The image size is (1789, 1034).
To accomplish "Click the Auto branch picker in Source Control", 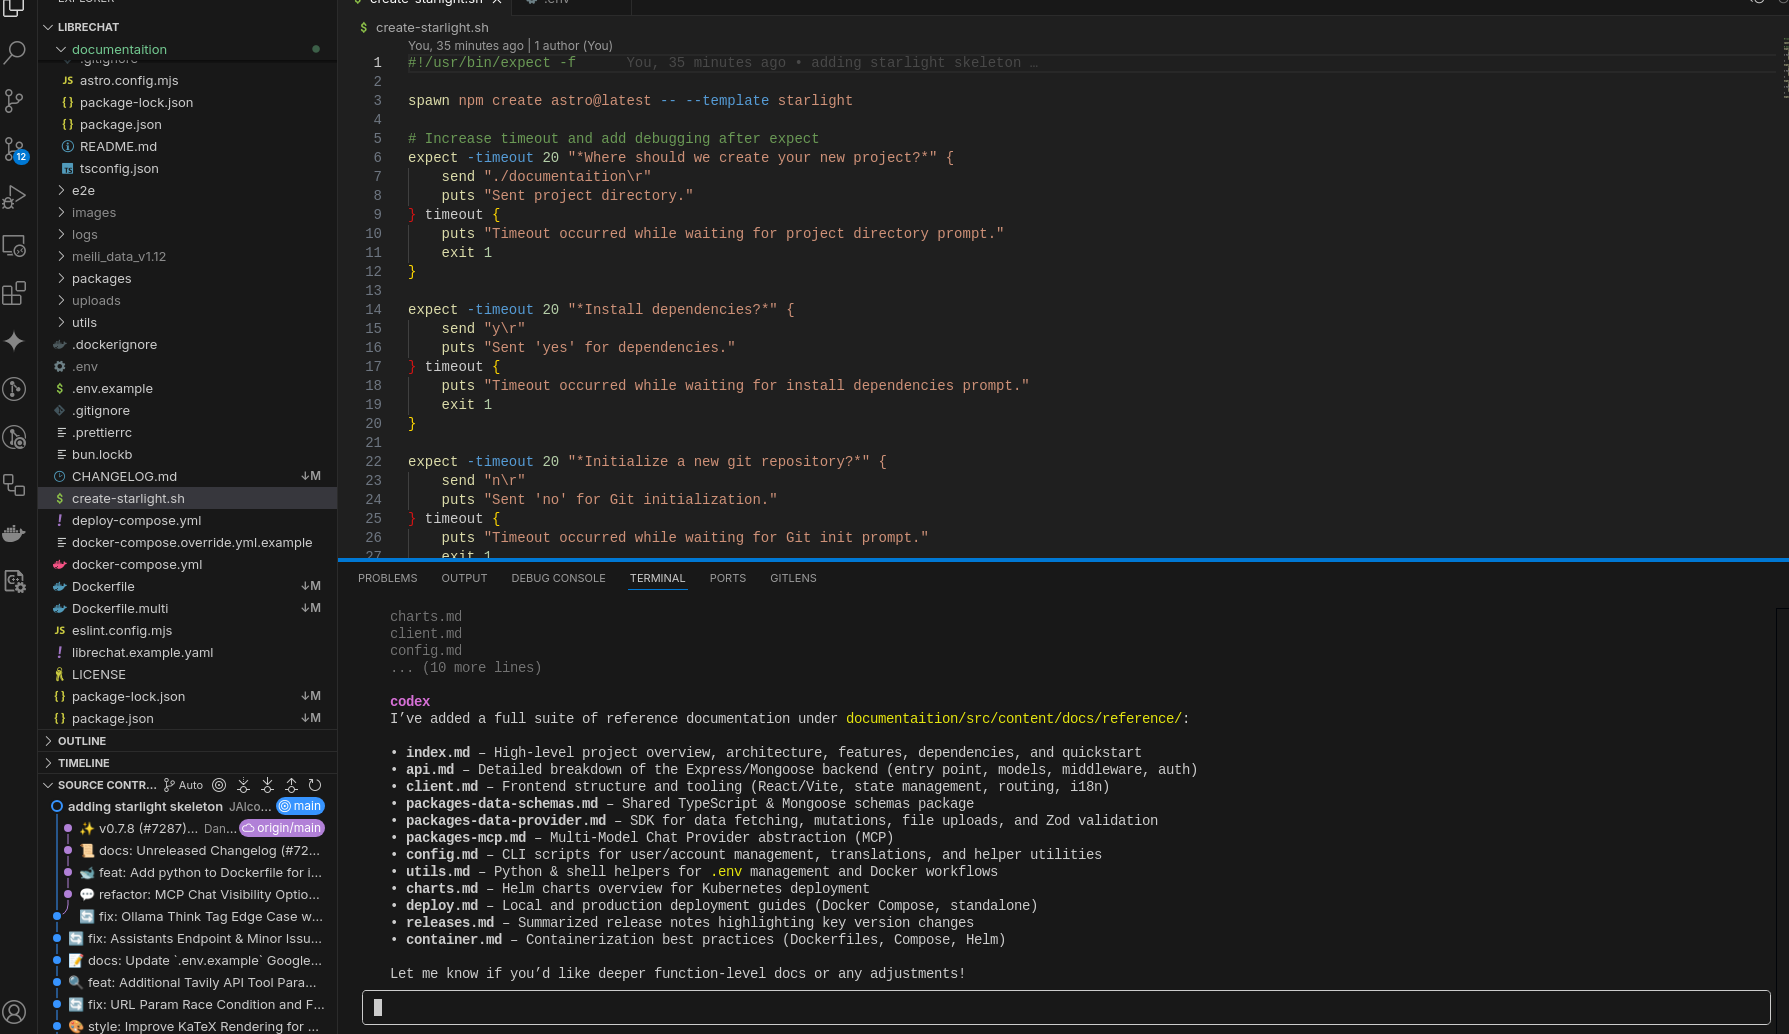I will (184, 785).
